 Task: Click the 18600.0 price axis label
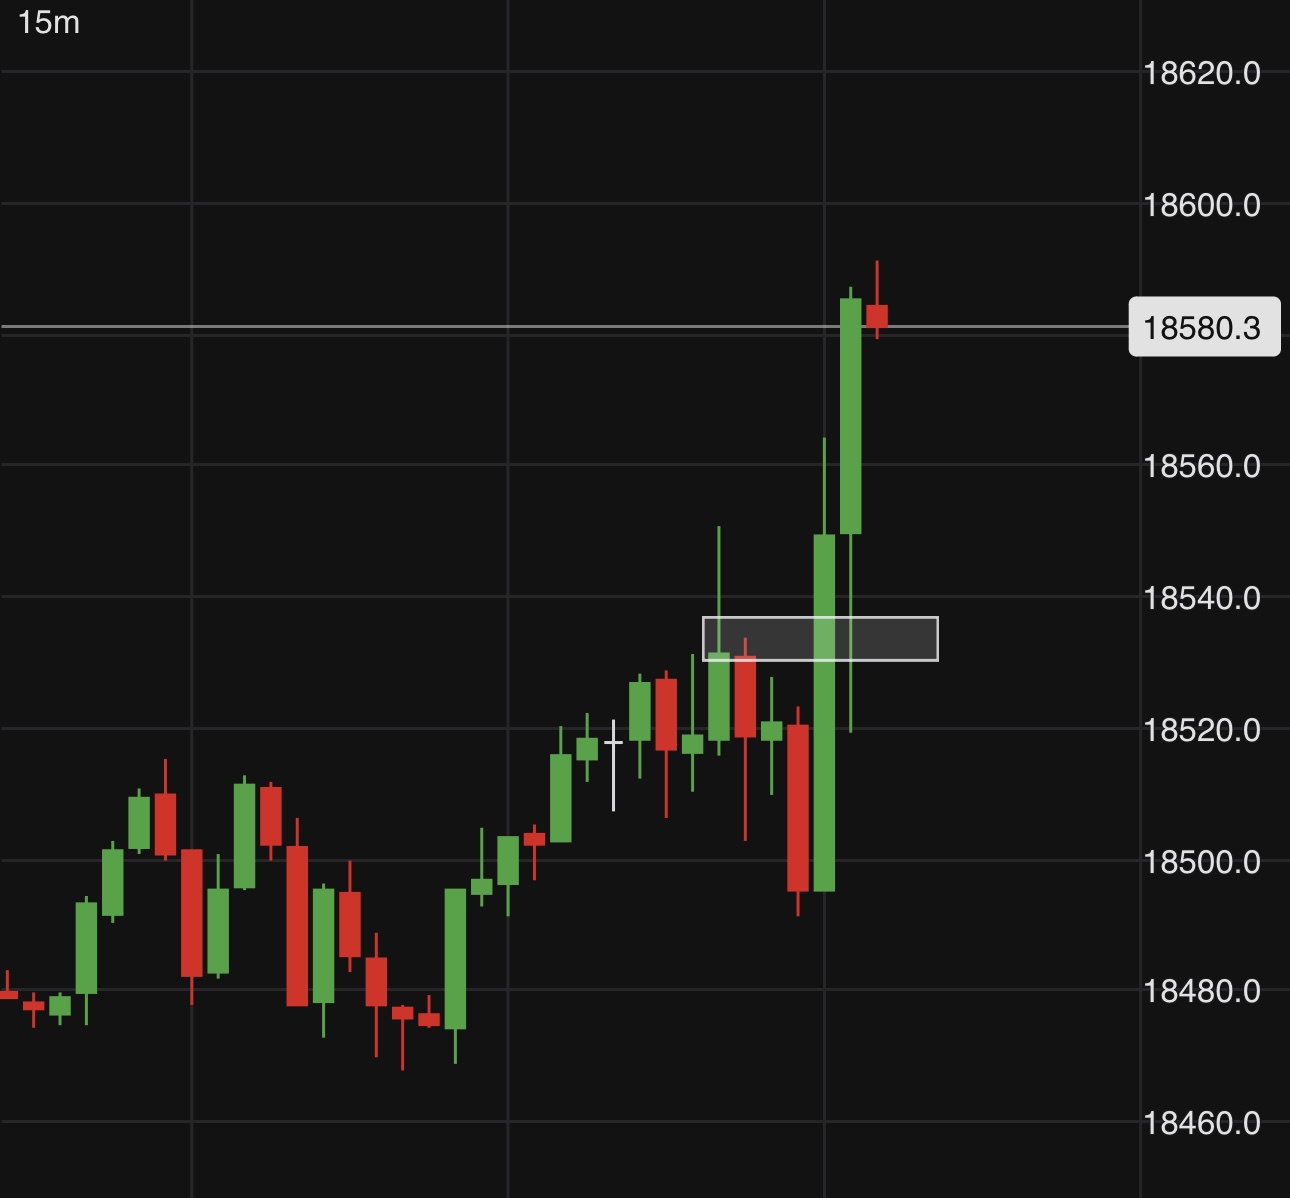1201,205
